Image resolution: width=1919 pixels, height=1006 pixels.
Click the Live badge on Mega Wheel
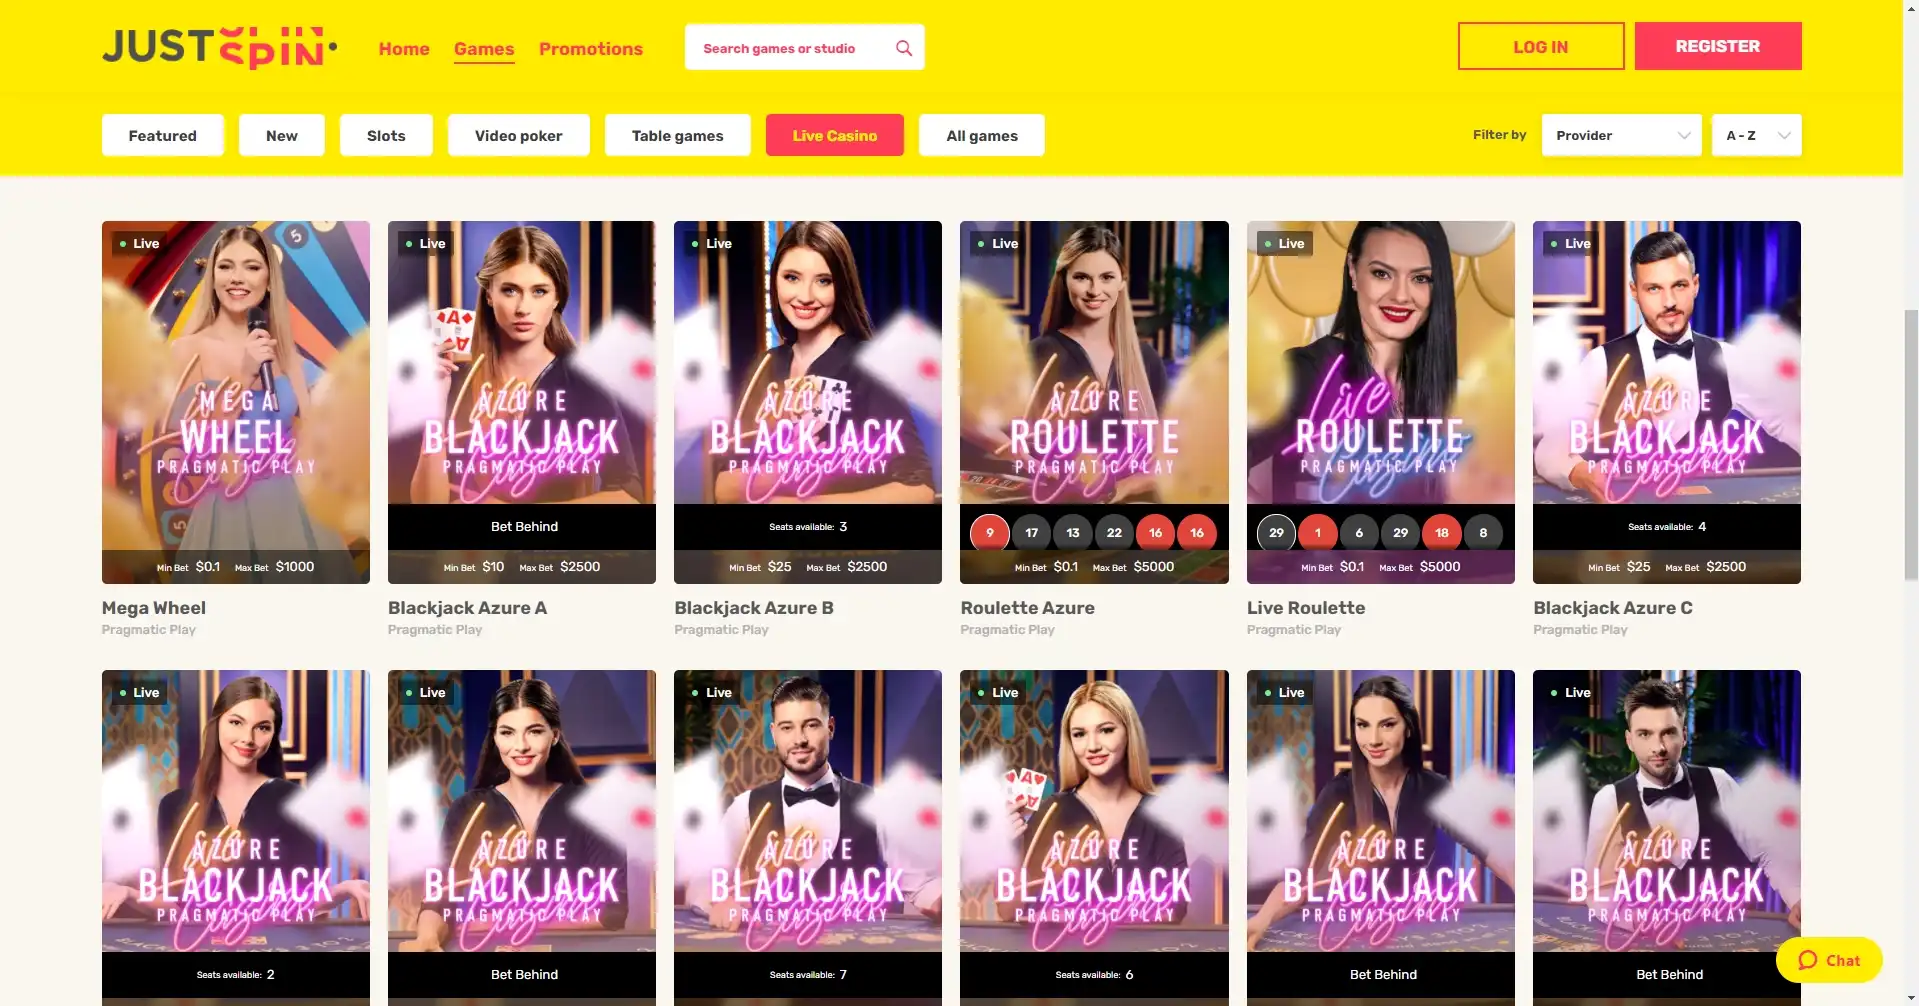coord(139,243)
